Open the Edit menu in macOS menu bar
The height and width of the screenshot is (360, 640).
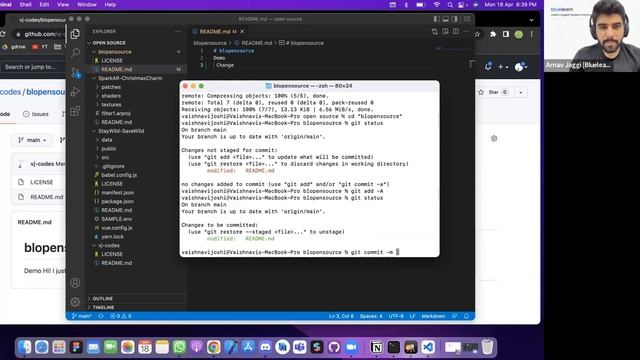click(44, 4)
